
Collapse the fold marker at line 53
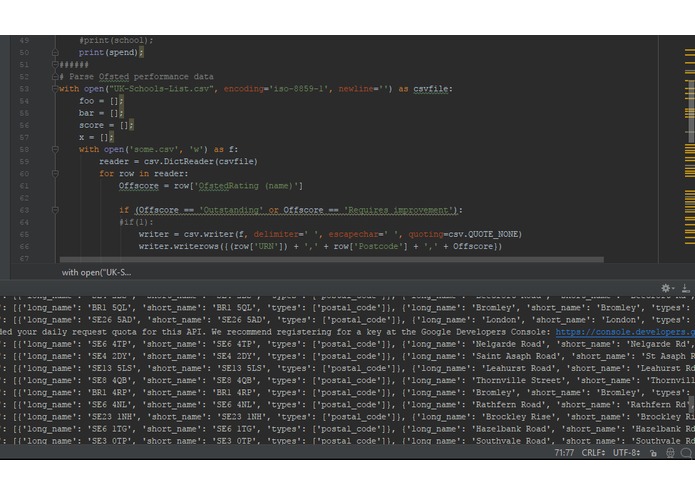click(55, 89)
